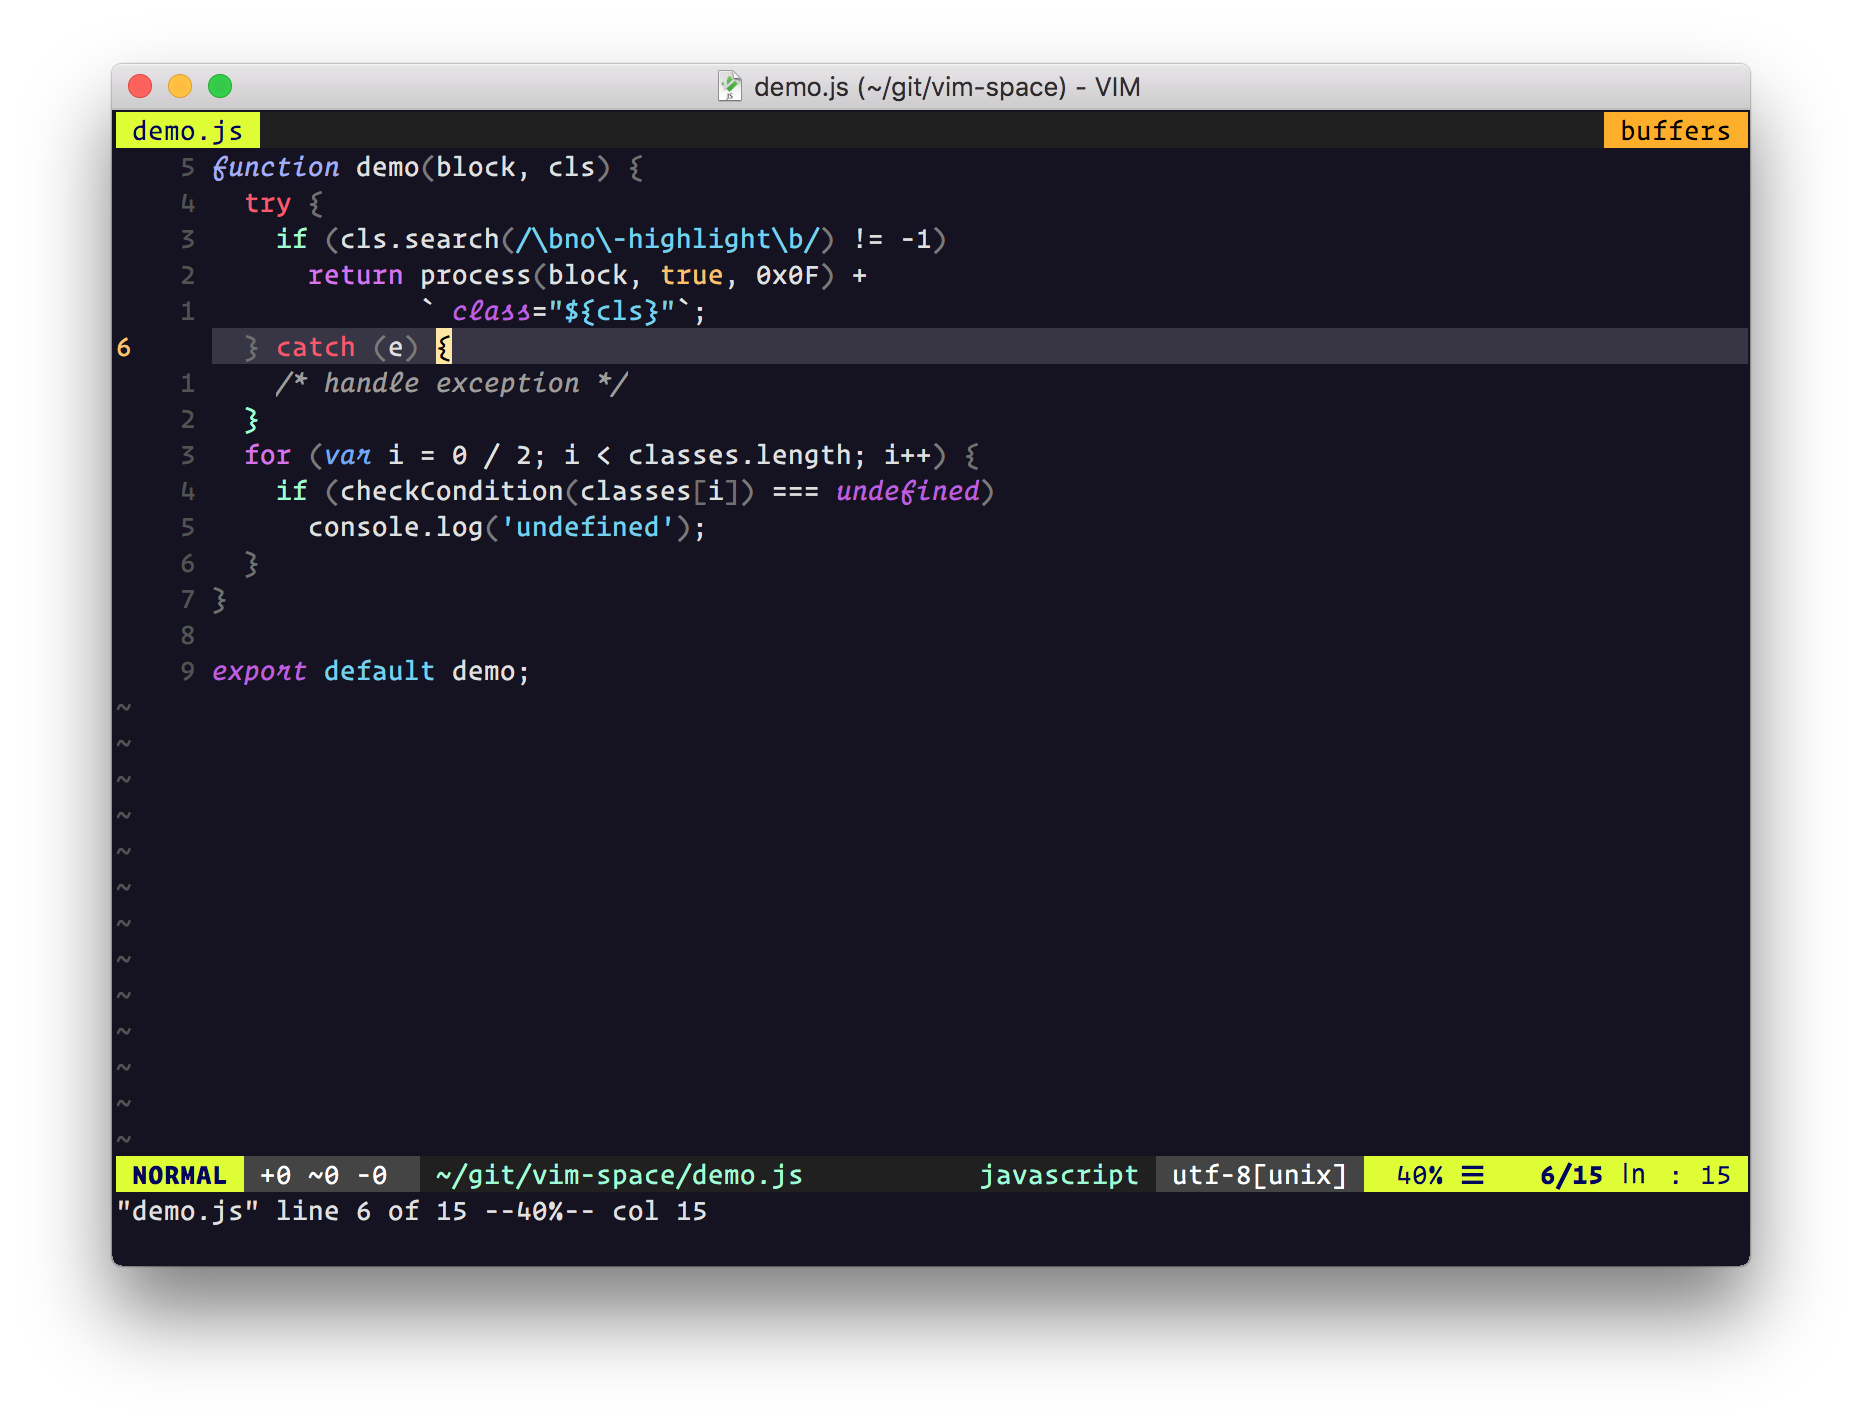Close the Vim window with red button

(140, 87)
